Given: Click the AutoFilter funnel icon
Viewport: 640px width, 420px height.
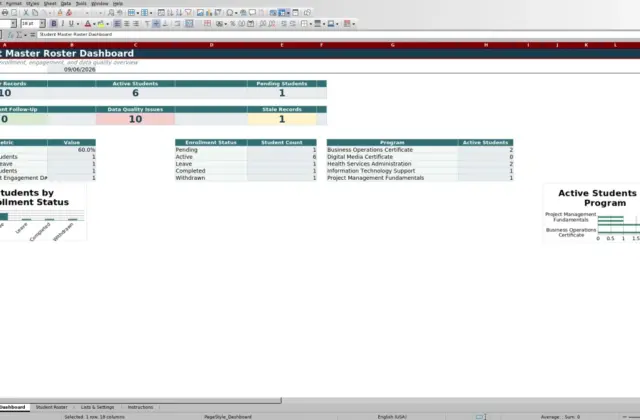Looking at the screenshot, I should click(188, 13).
